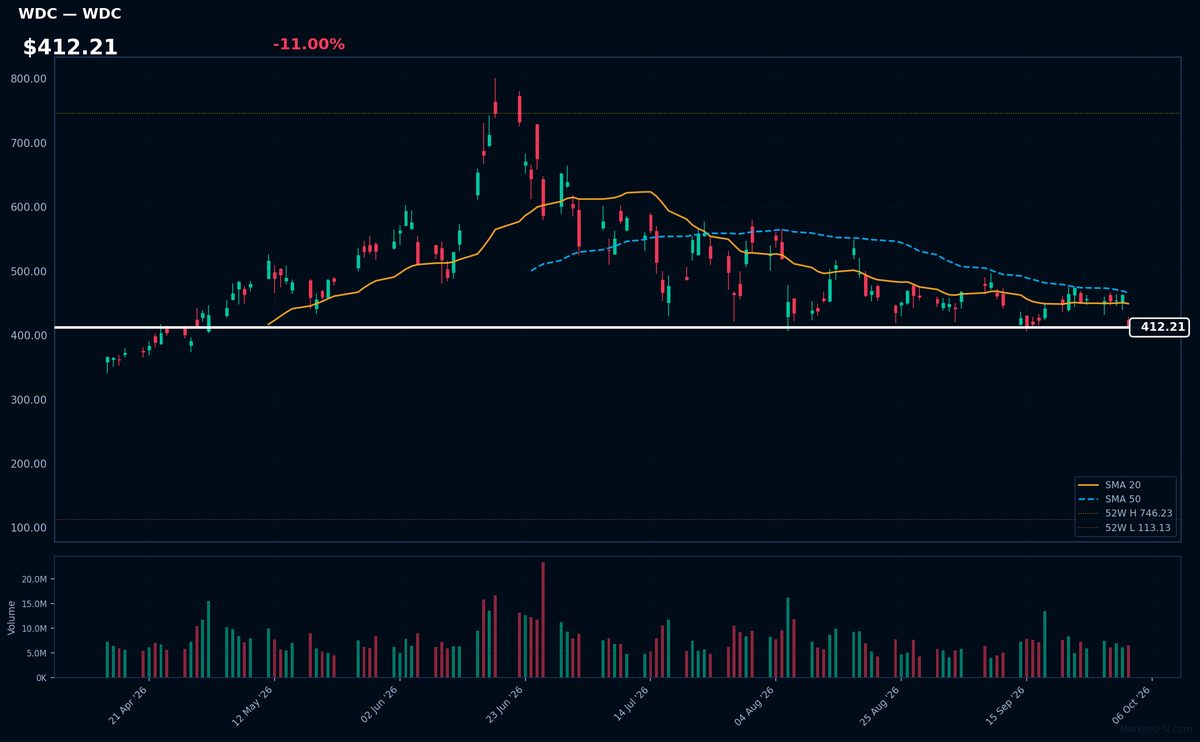This screenshot has height=742, width=1200.
Task: Click the 02 Jun '26 date label
Action: click(379, 704)
